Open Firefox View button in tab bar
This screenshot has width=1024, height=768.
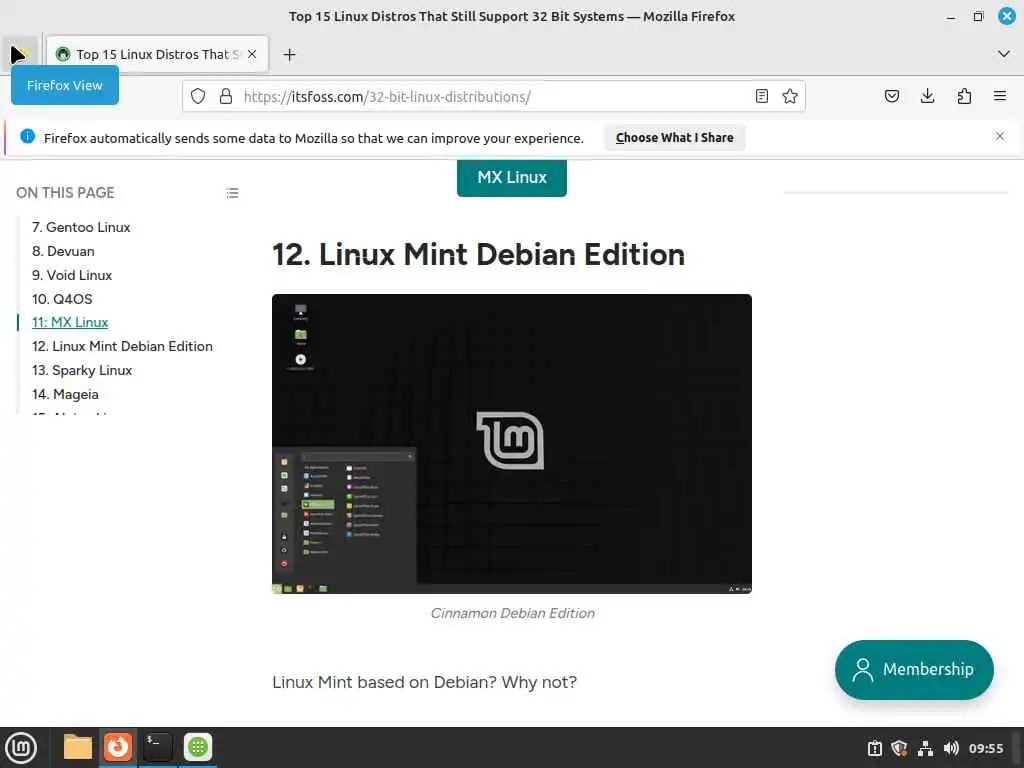tap(20, 54)
